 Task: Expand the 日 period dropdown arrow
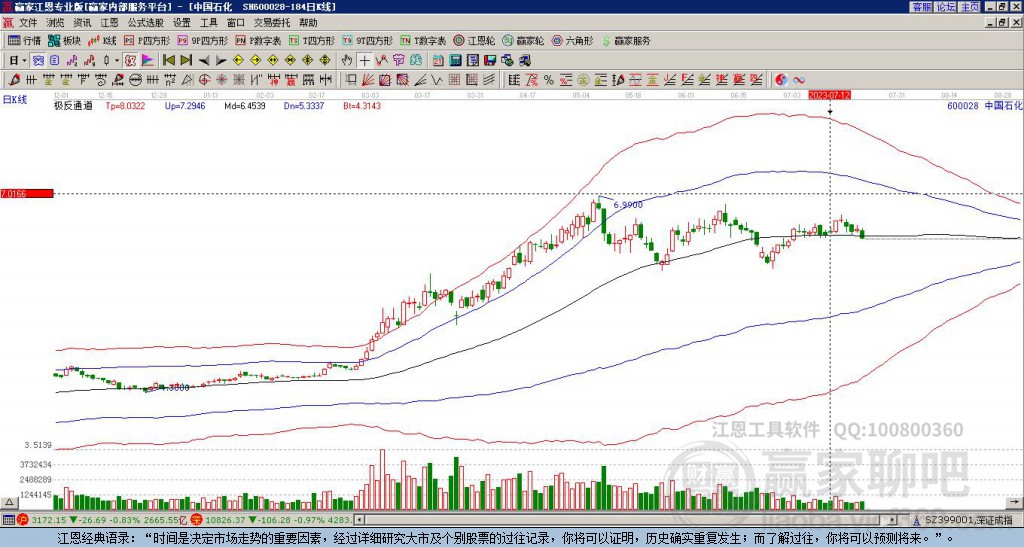tap(24, 61)
